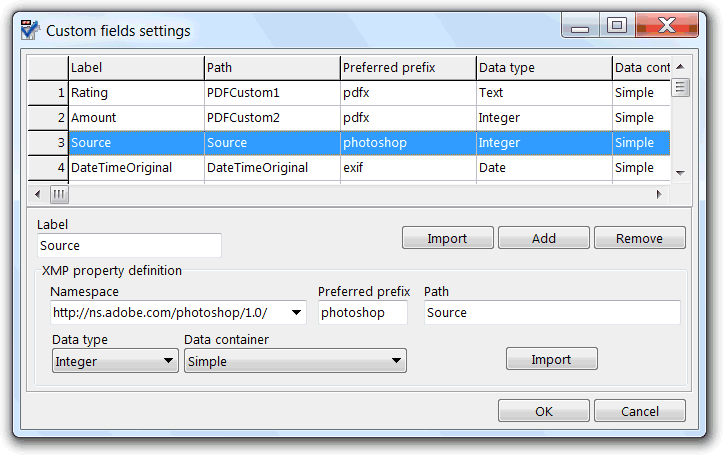
Task: Click the Preferred prefix column header
Action: click(x=408, y=68)
